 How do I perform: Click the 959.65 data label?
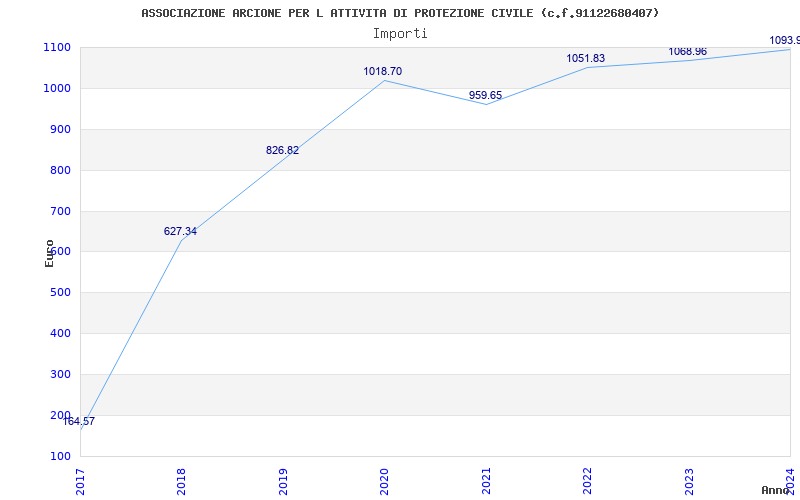pyautogui.click(x=485, y=95)
